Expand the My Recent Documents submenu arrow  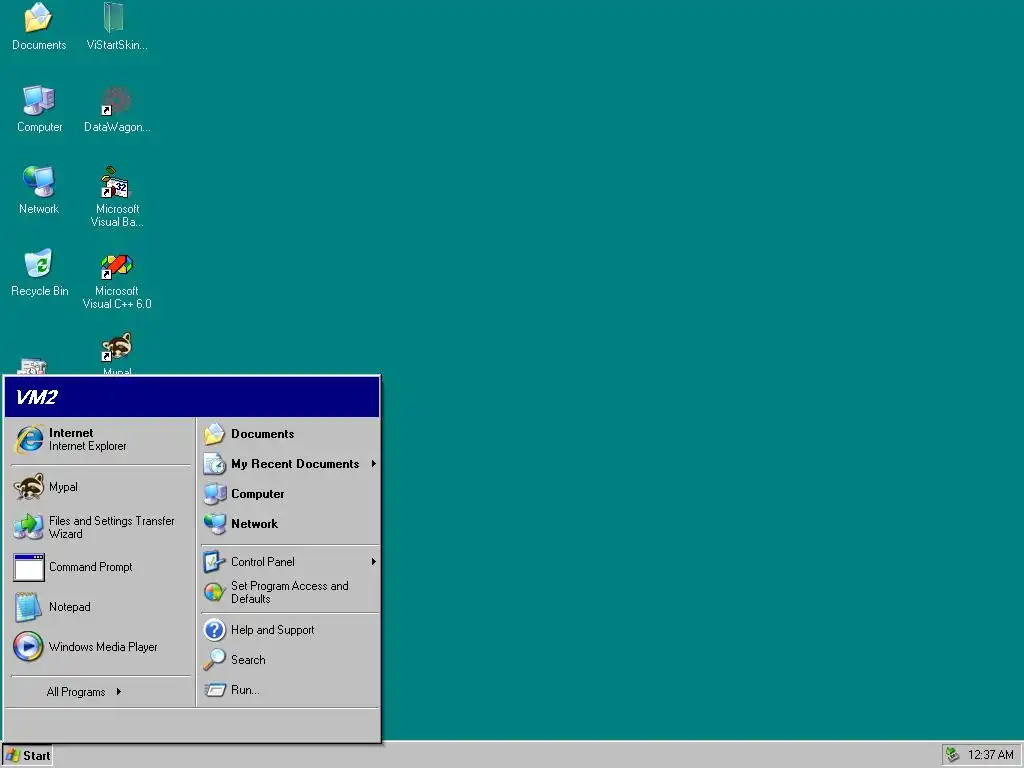(374, 464)
